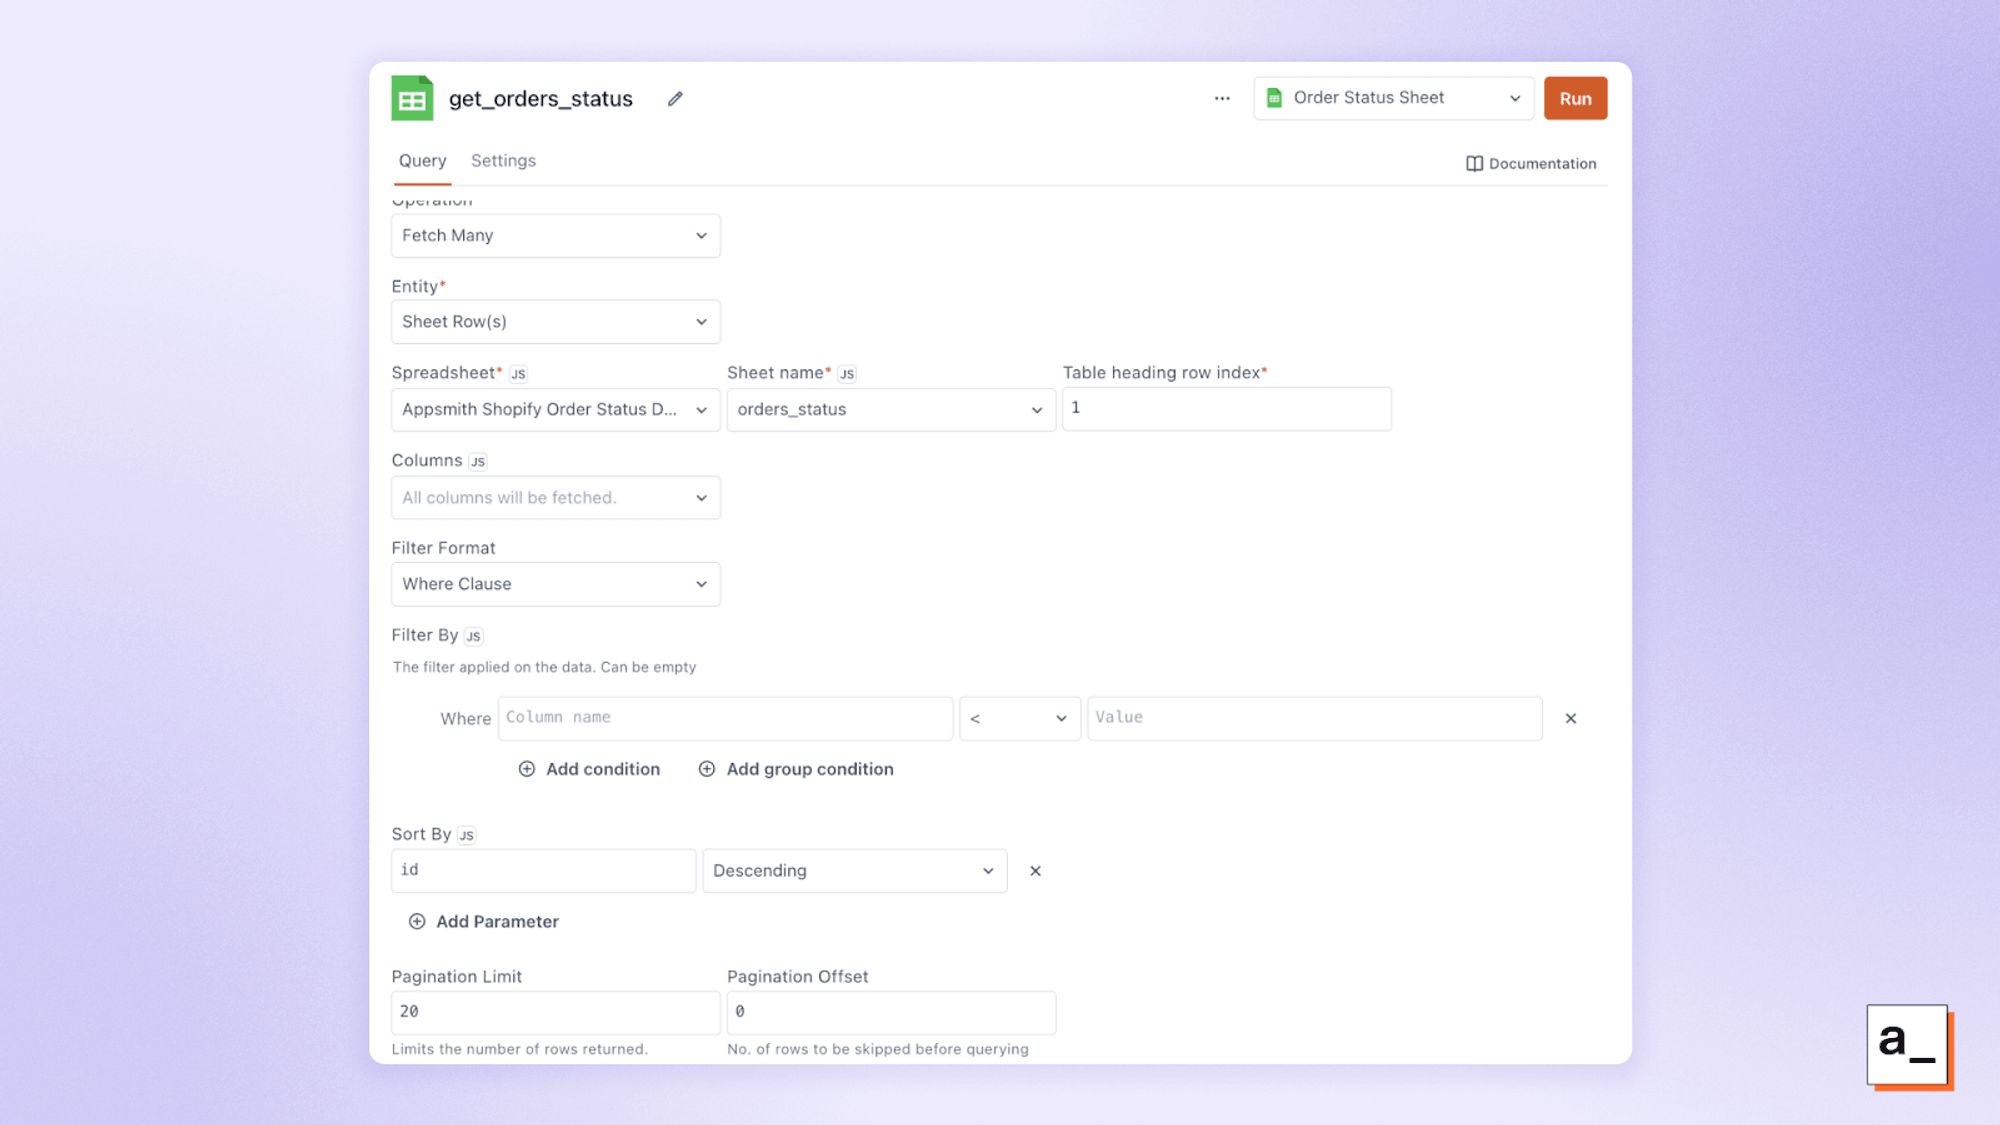Open the Descending sort order dropdown
Viewport: 2000px width, 1125px height.
point(854,870)
